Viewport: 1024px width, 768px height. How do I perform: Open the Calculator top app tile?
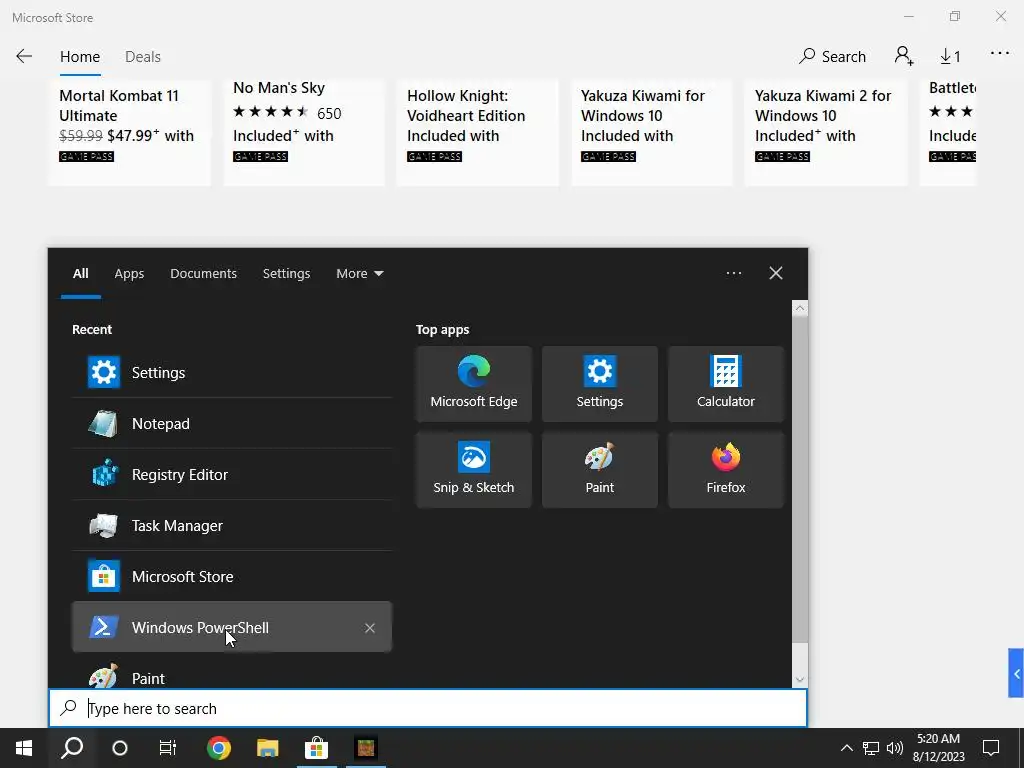[x=726, y=383]
